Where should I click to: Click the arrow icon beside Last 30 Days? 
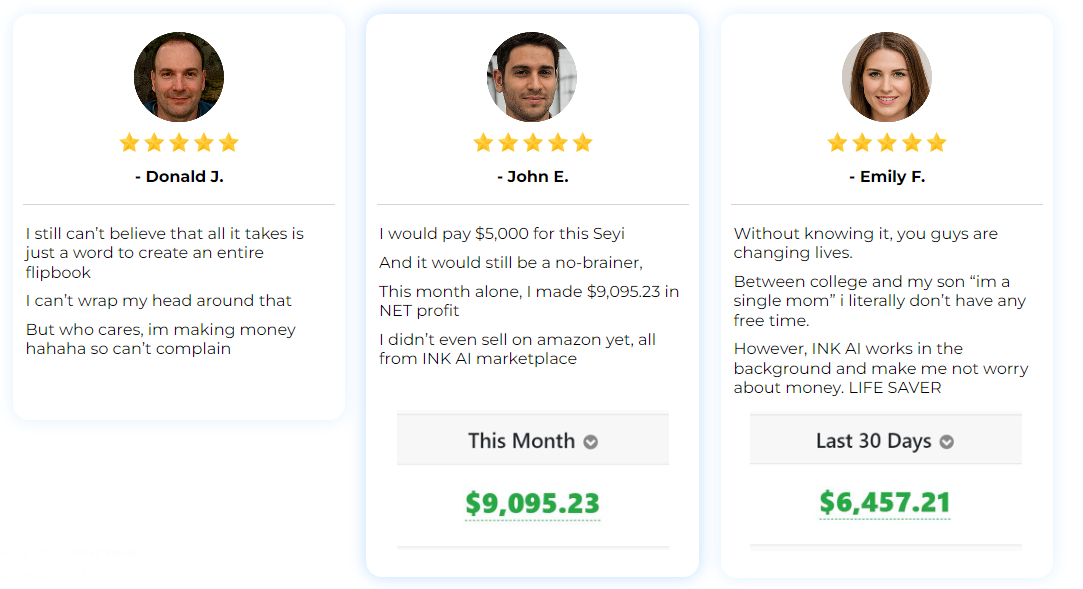click(947, 442)
